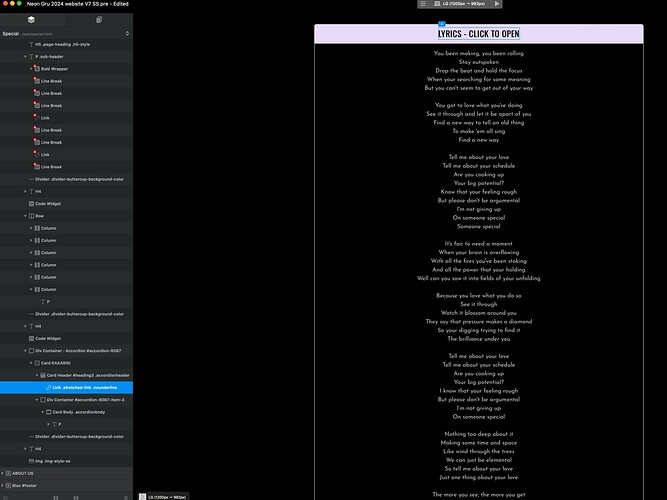Click lyric 'It's fair to need a moment'
This screenshot has width=667, height=500.
pos(479,244)
